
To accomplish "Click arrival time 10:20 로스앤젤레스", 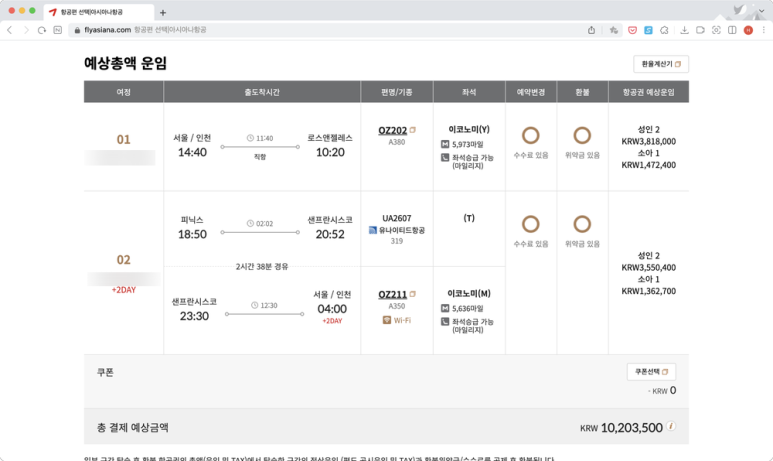I will (330, 152).
